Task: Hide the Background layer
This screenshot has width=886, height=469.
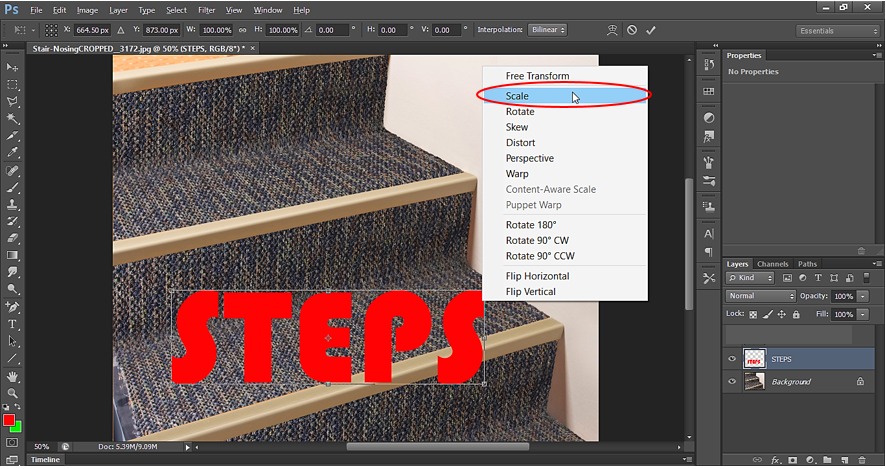Action: coord(732,381)
